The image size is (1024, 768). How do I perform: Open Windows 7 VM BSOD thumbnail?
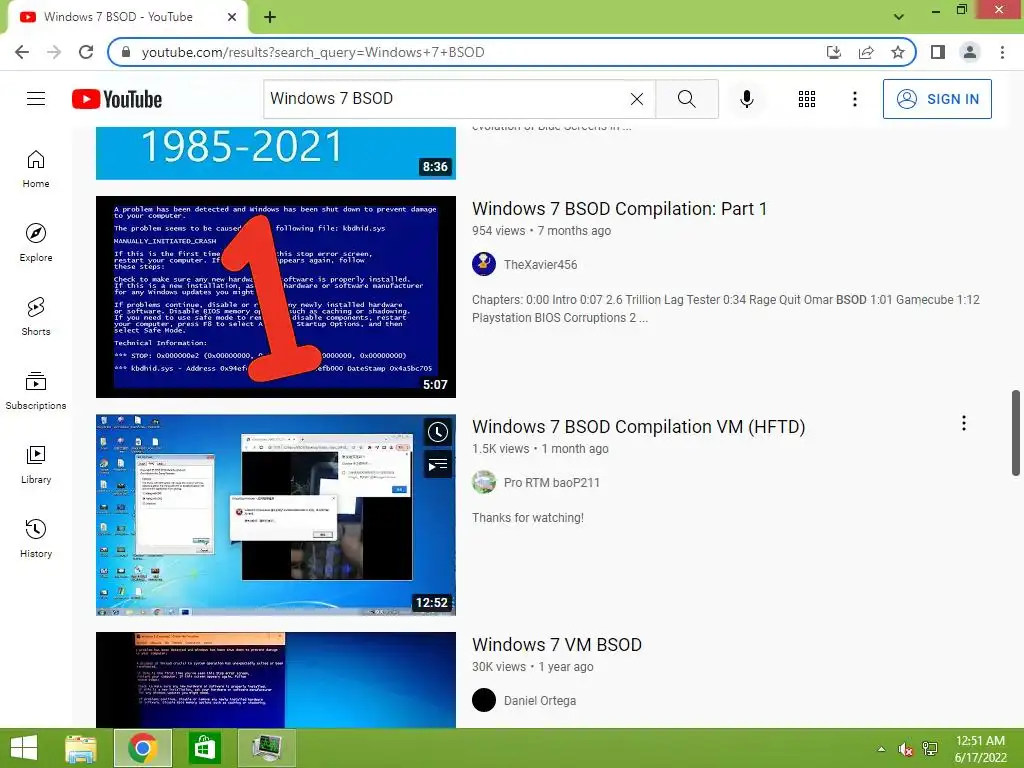coord(276,680)
